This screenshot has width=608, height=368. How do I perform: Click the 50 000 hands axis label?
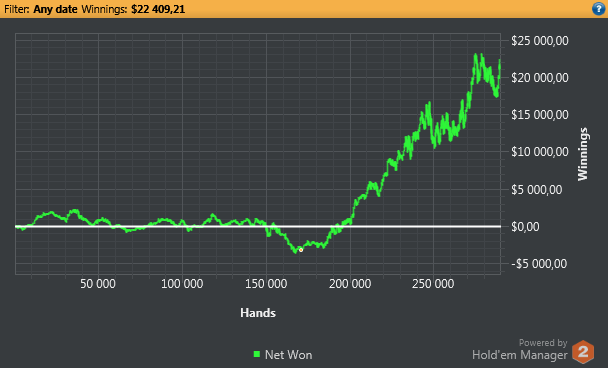[98, 284]
